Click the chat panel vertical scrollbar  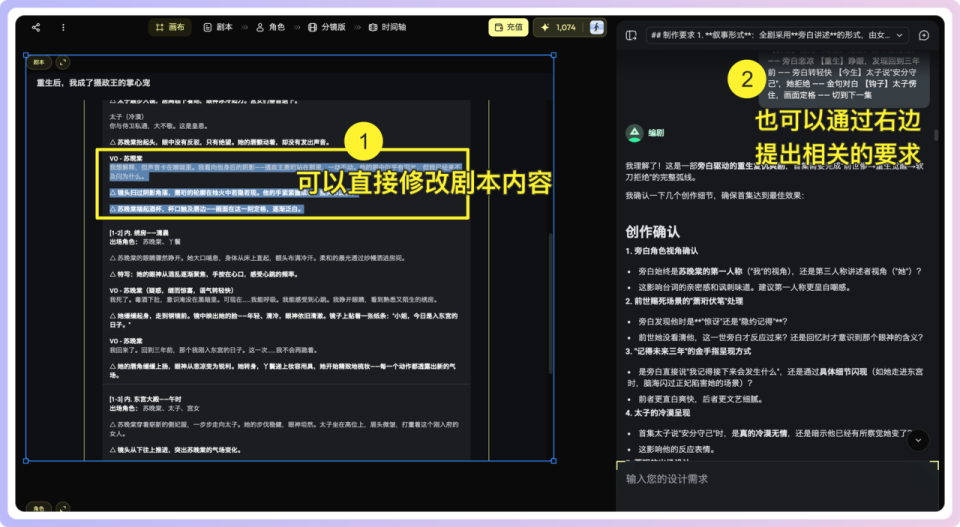pos(936,135)
